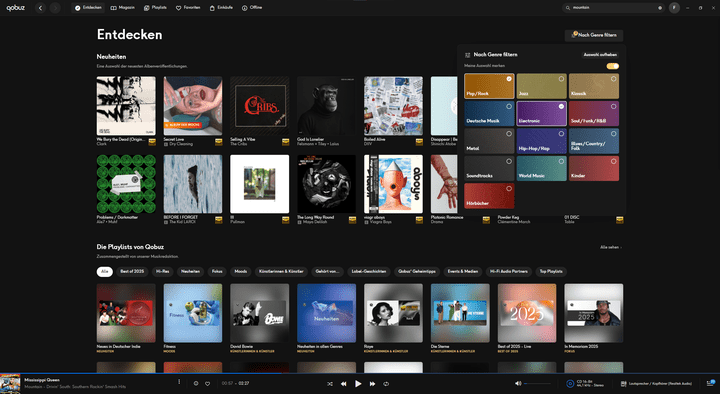Click the filter icon in the genre panel header
This screenshot has height=394, width=720.
click(467, 55)
